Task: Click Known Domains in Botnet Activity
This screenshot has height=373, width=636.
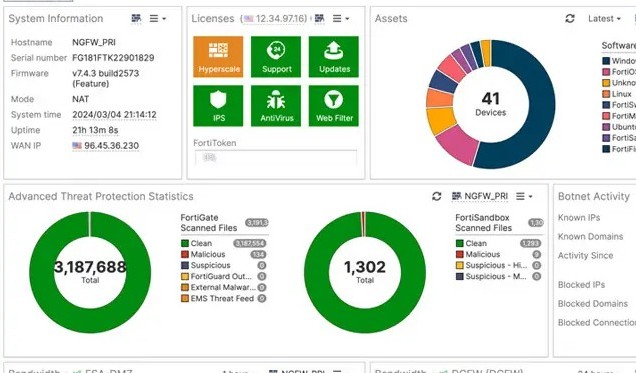Action: pyautogui.click(x=590, y=236)
